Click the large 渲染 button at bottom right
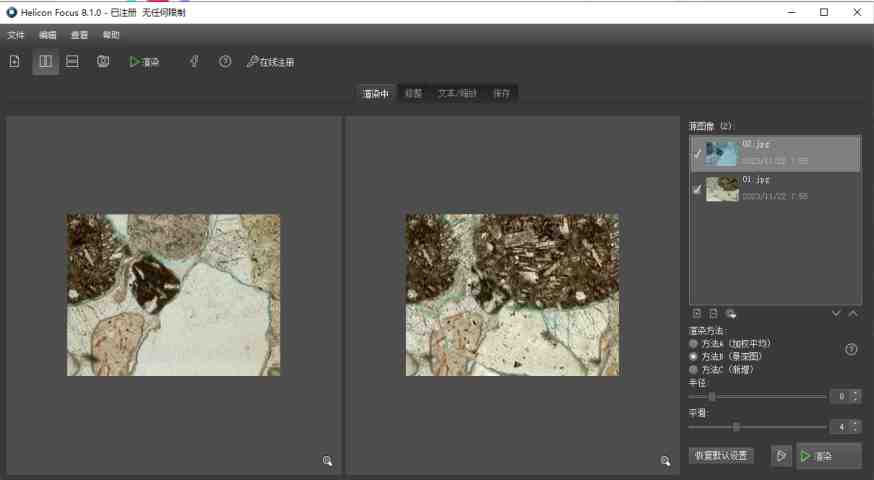This screenshot has width=874, height=480. tap(828, 456)
